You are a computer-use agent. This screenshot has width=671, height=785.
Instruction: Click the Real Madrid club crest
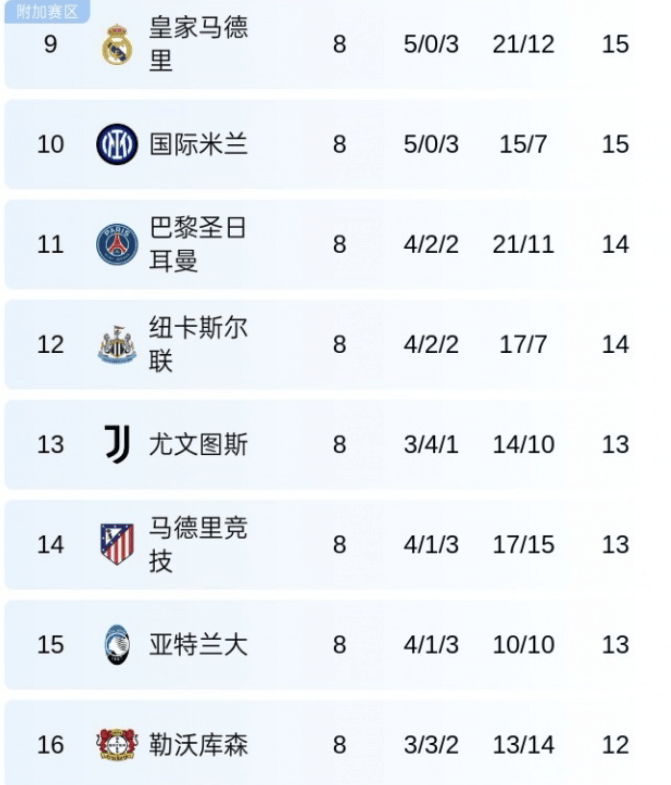click(117, 45)
